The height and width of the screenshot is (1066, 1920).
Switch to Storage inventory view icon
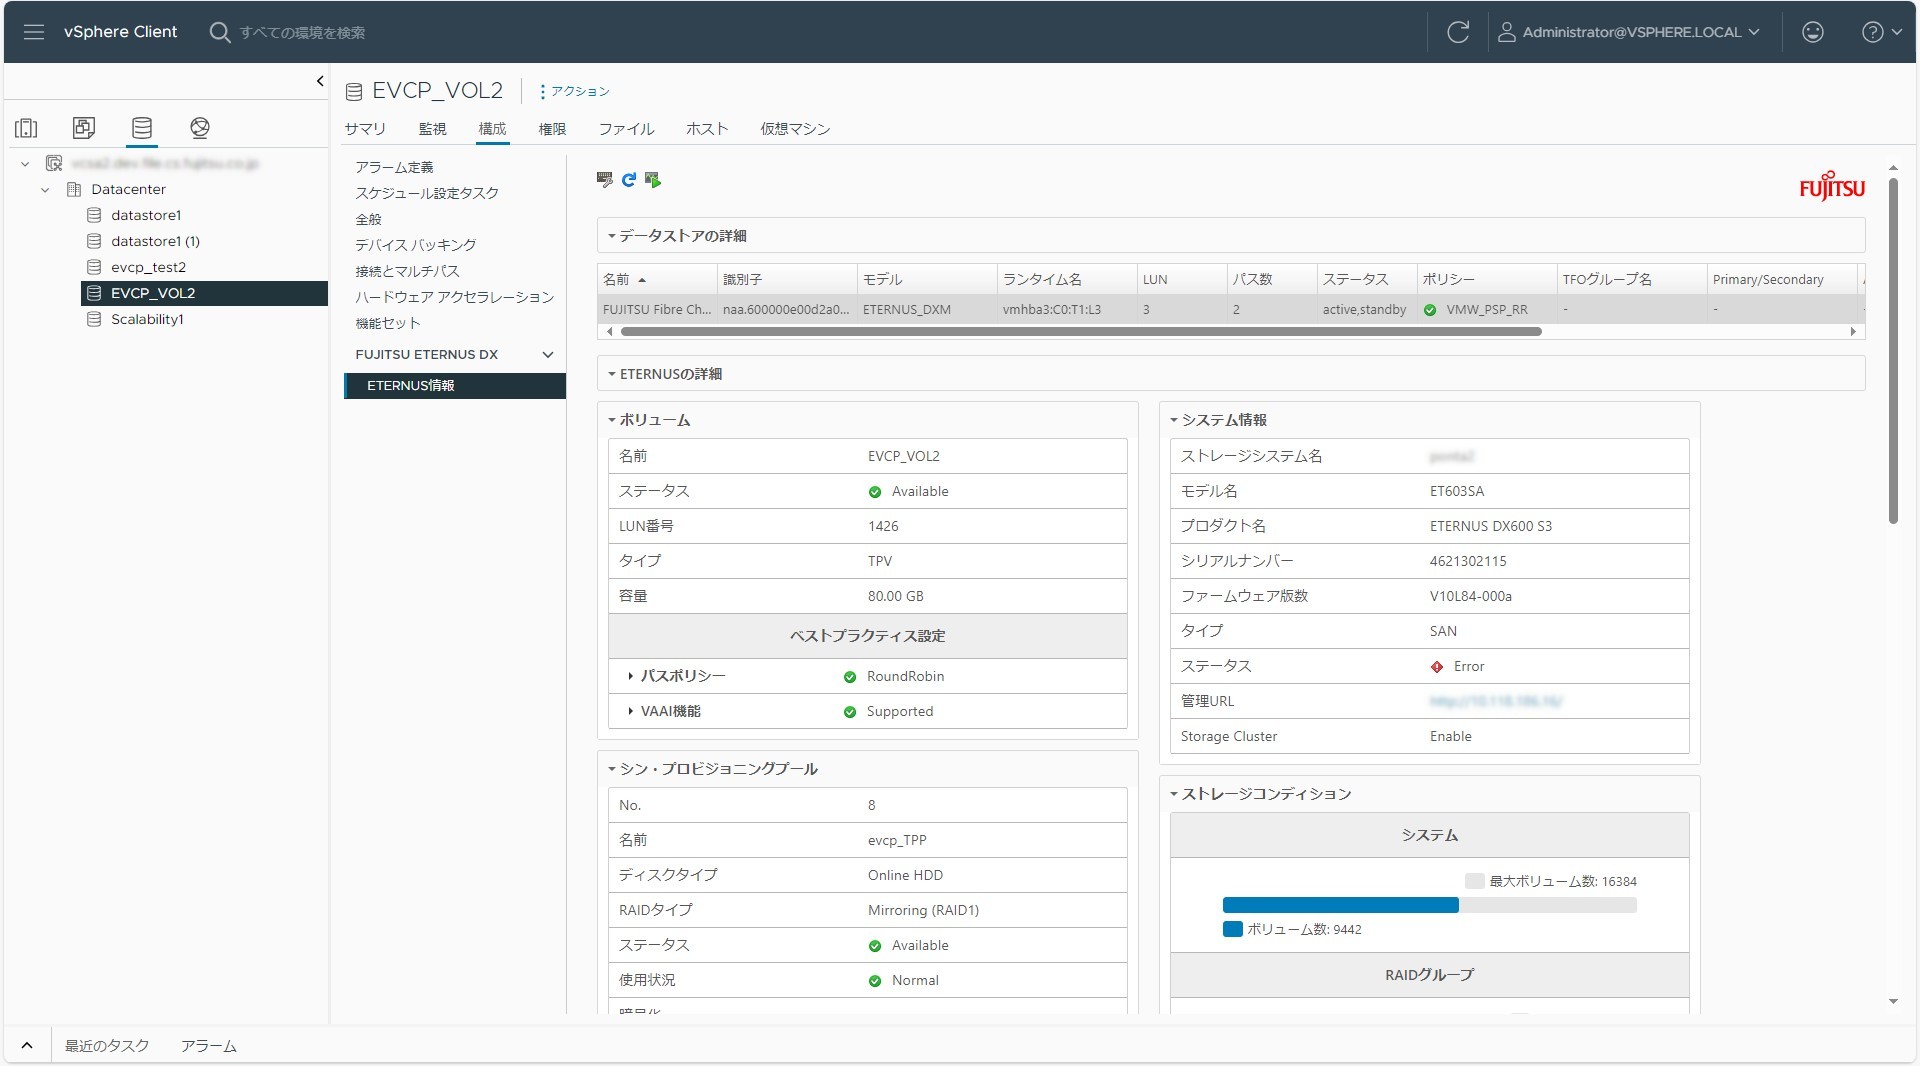coord(142,128)
